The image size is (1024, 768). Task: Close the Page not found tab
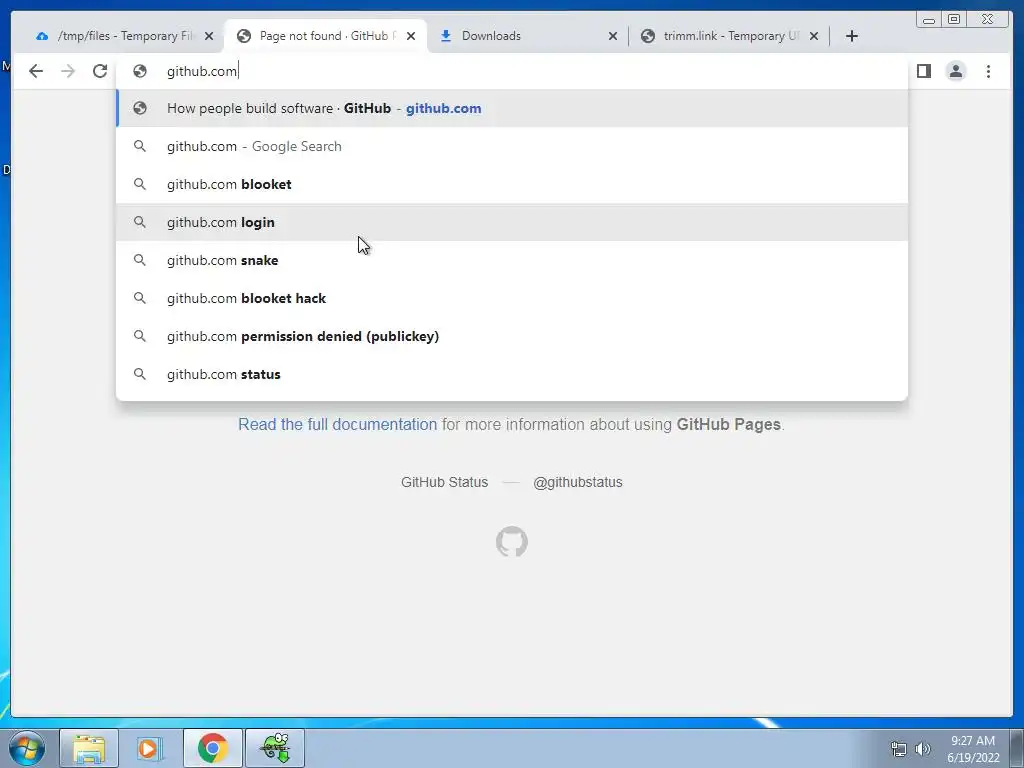click(411, 36)
